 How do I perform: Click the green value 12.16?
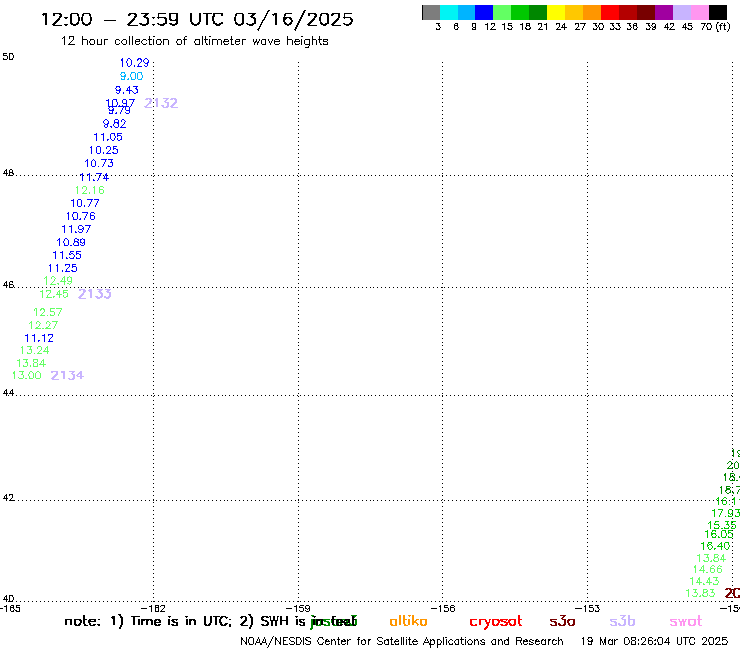click(x=90, y=190)
